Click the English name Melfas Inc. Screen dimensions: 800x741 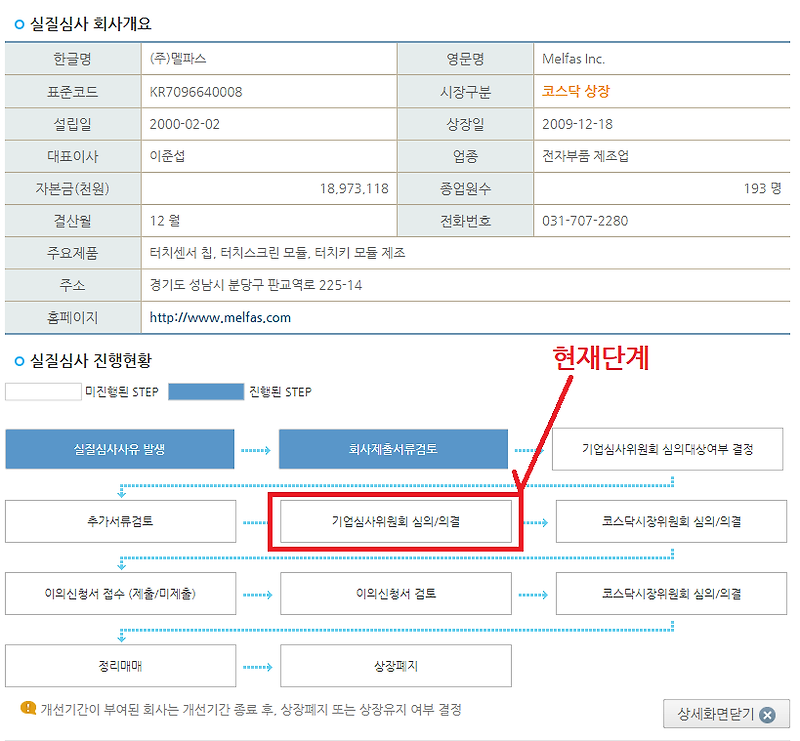pos(573,59)
